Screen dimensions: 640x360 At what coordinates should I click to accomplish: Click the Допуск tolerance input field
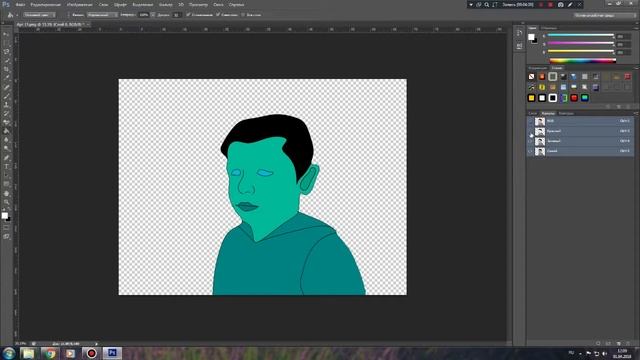(x=176, y=15)
